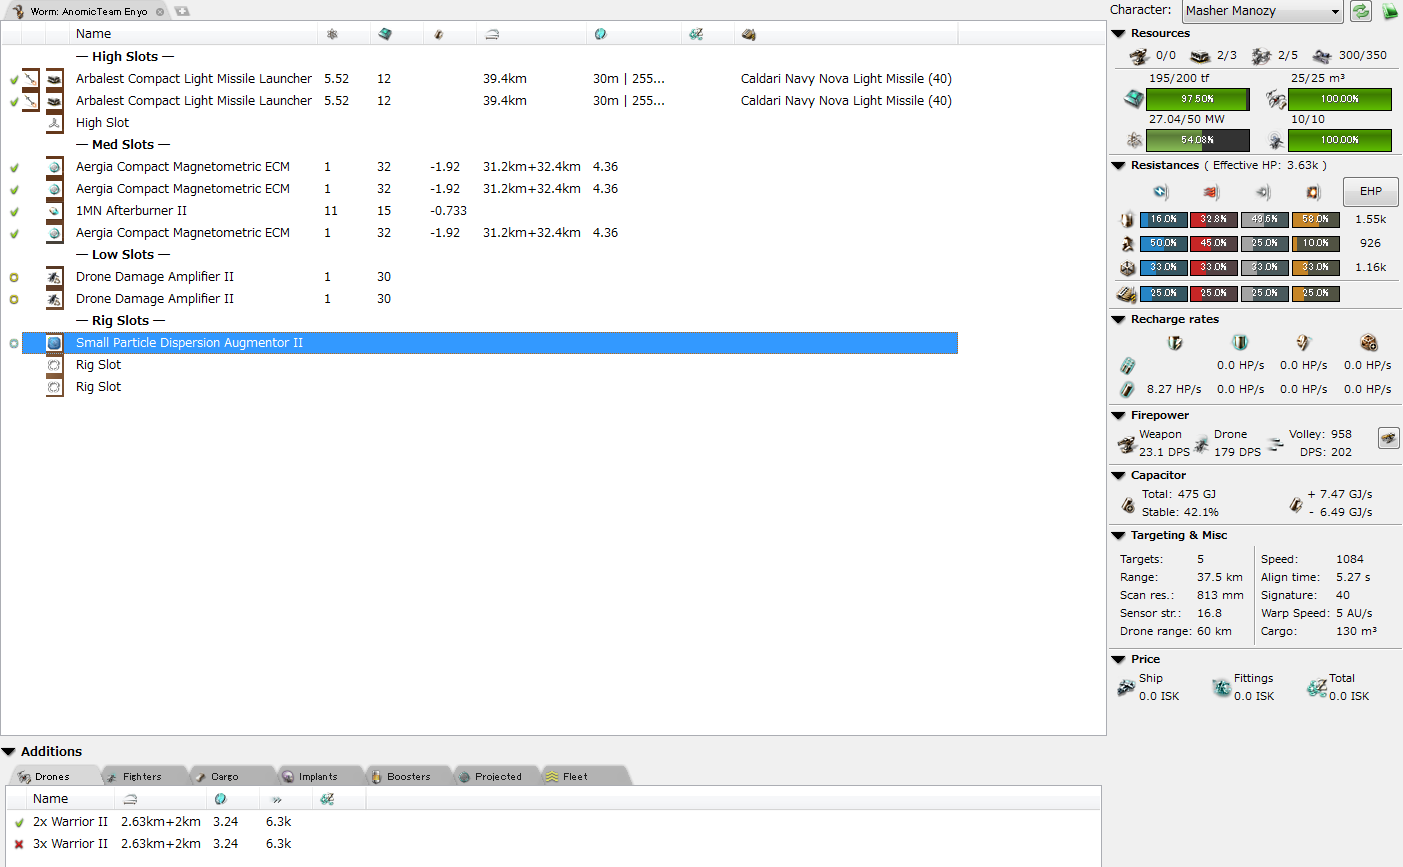
Task: Click the thermal resistance header icon
Action: (x=1212, y=192)
